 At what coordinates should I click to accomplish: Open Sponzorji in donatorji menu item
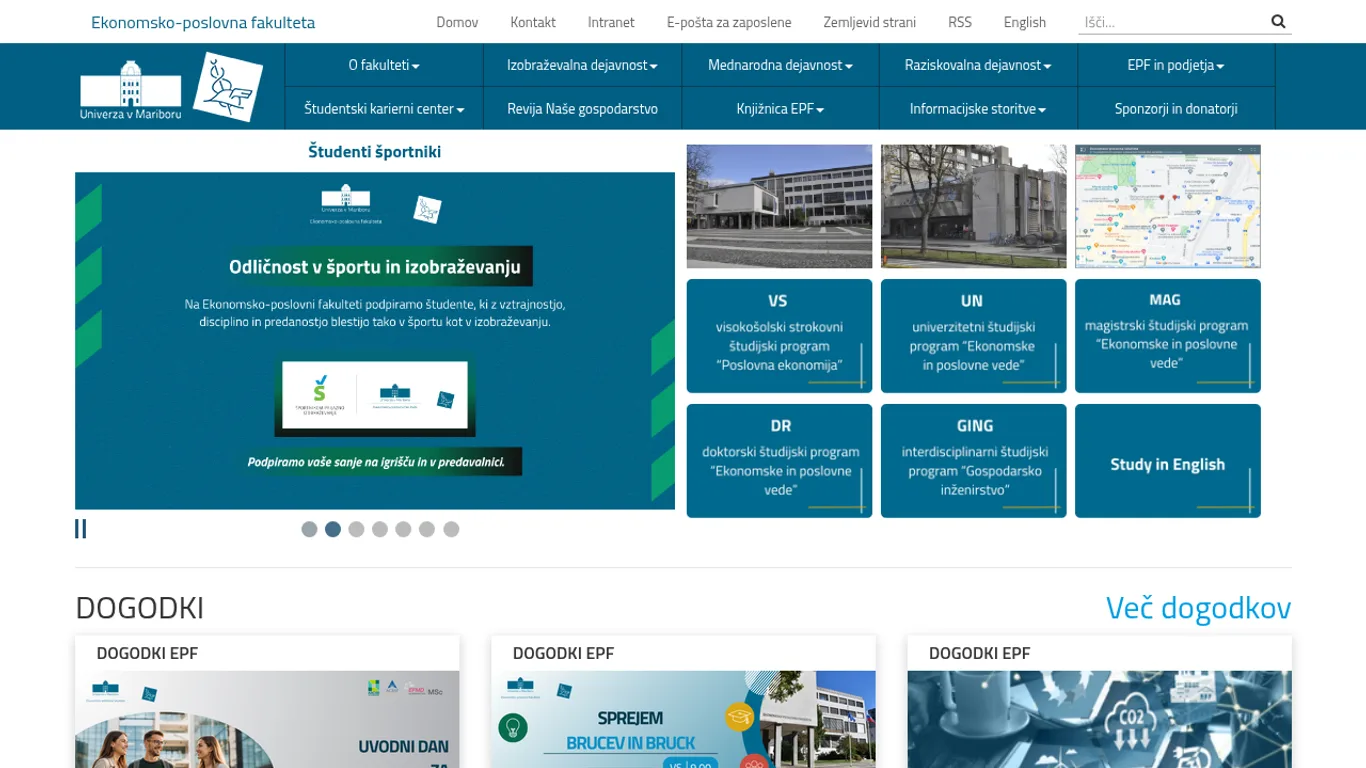(x=1176, y=108)
